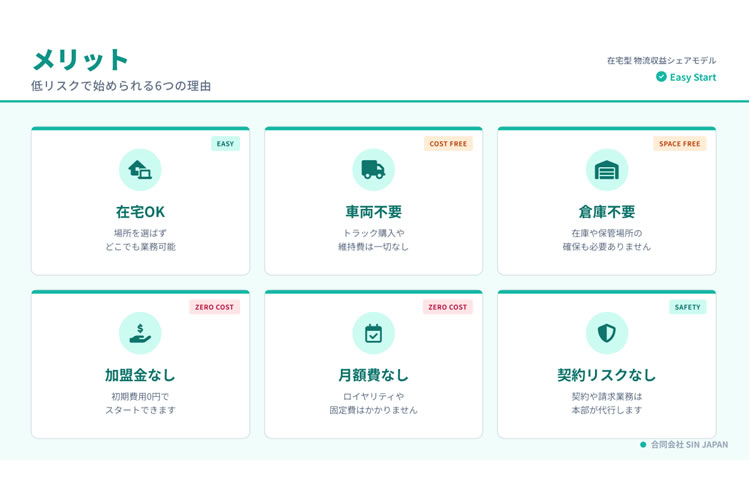Select the EASY badge on first card
This screenshot has width=750, height=500.
pyautogui.click(x=225, y=144)
